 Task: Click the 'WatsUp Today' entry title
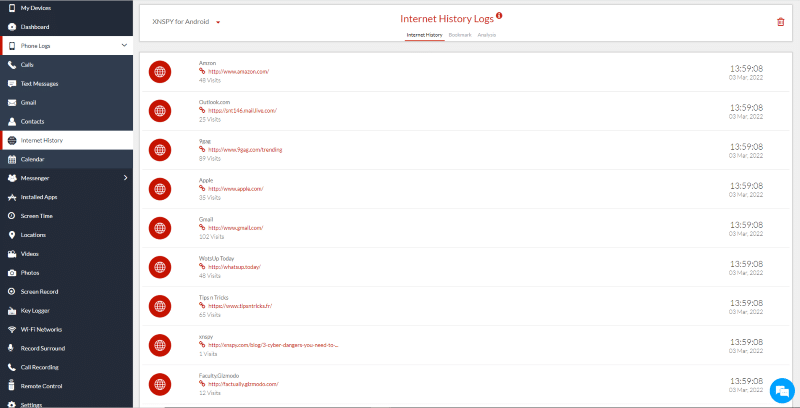[216, 258]
